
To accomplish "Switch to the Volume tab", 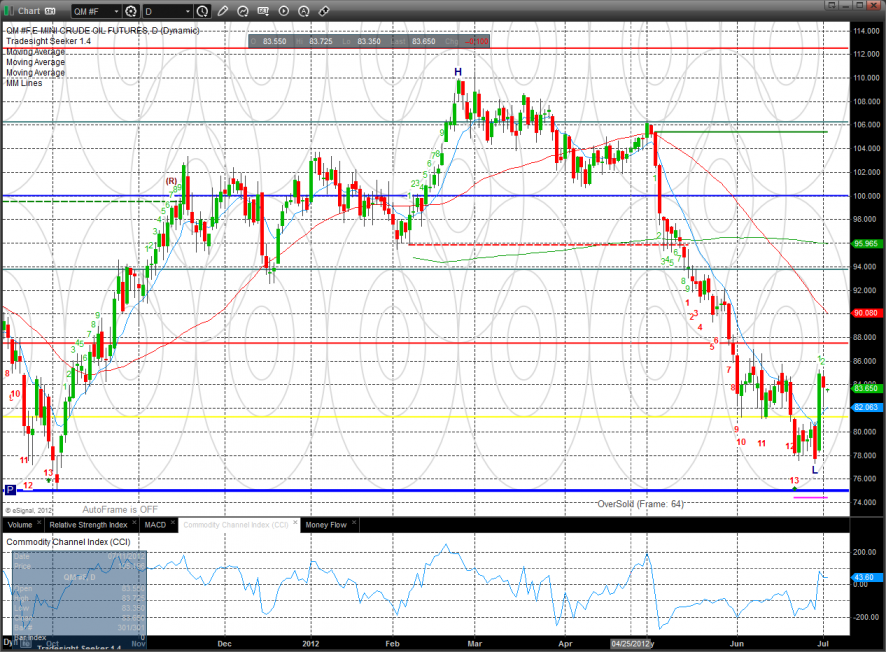I will pos(20,524).
